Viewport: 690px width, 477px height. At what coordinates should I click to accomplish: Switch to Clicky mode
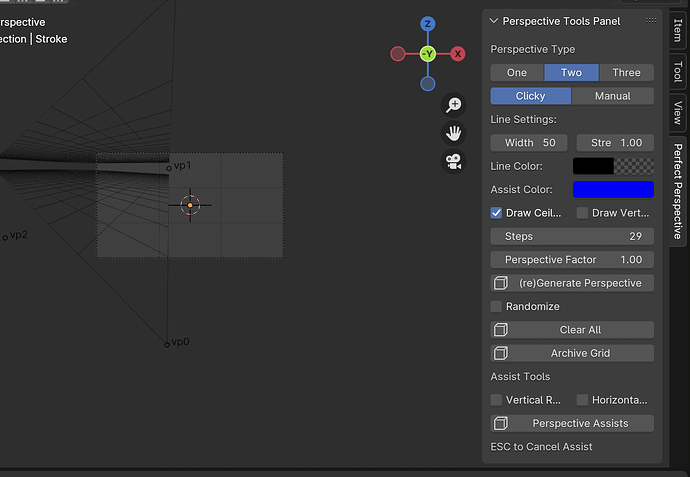pyautogui.click(x=530, y=96)
